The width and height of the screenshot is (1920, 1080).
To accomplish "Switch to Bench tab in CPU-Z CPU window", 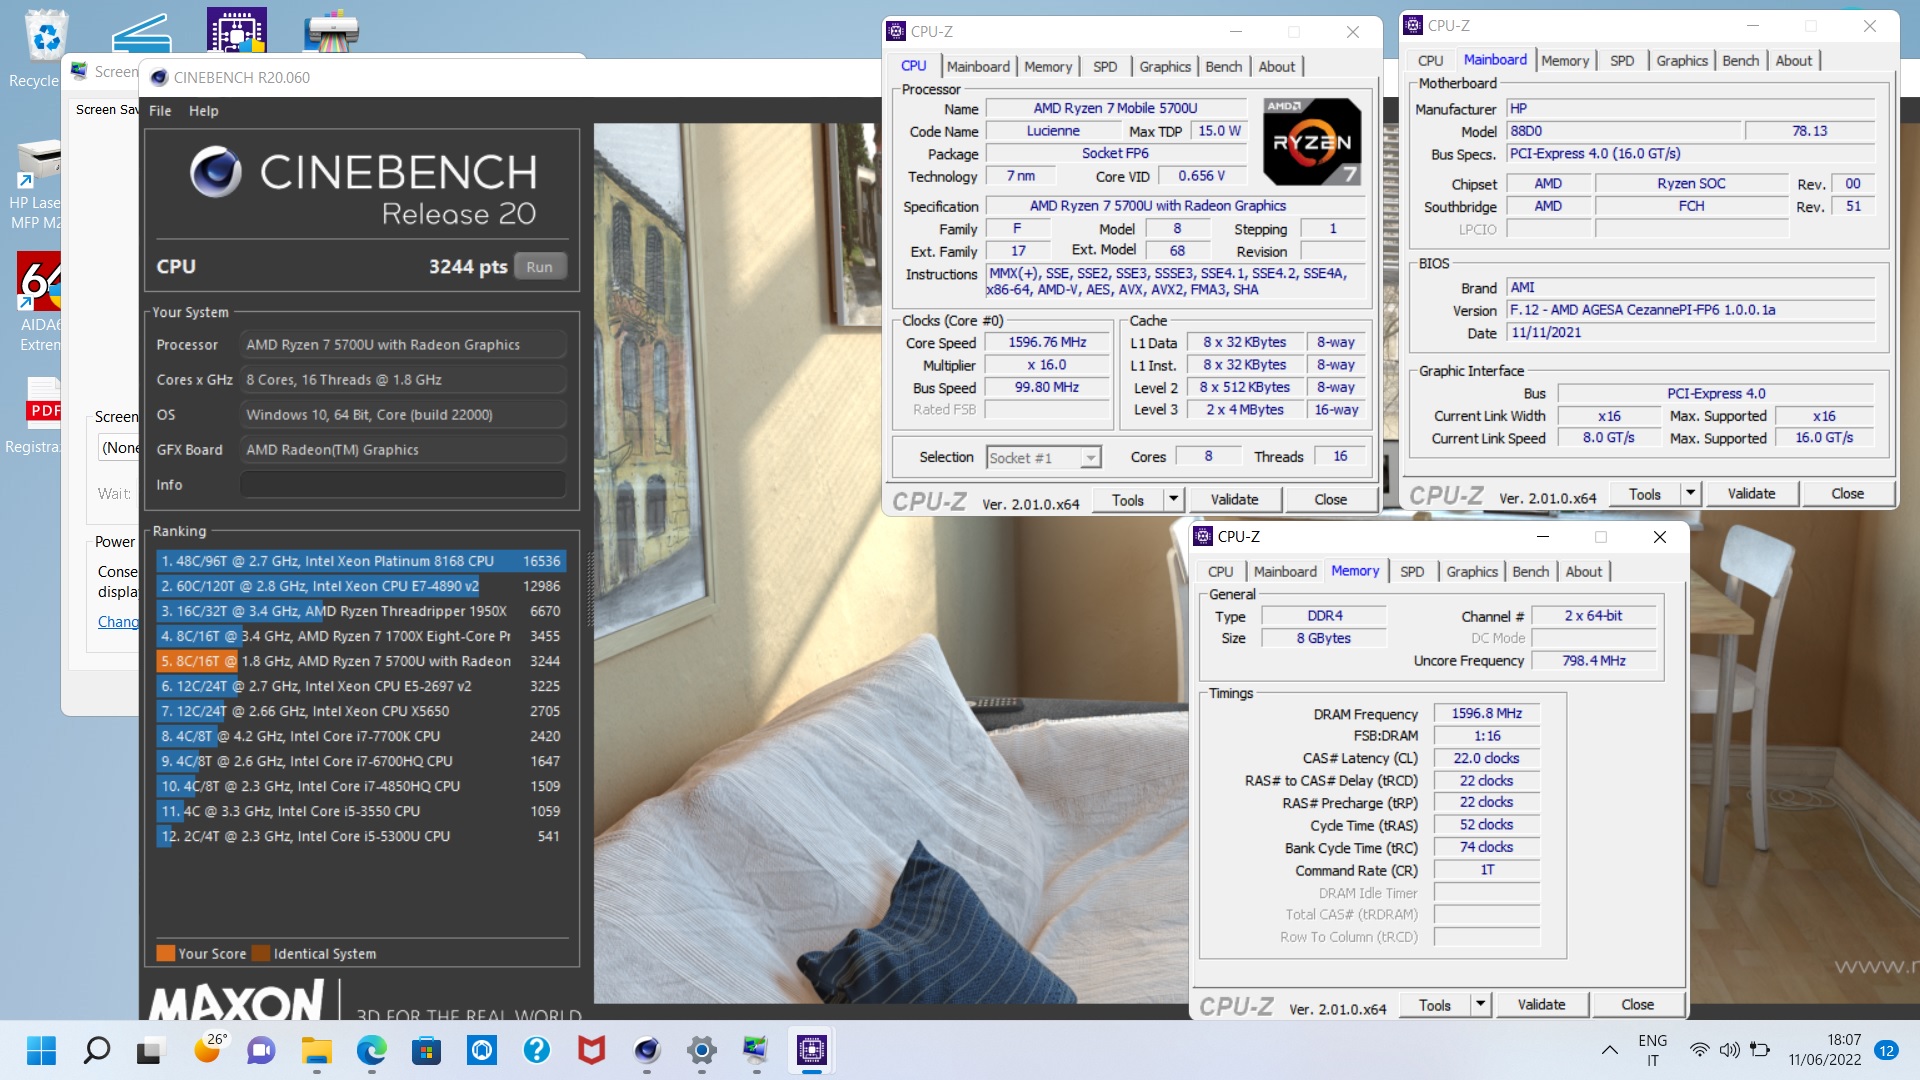I will coord(1223,66).
